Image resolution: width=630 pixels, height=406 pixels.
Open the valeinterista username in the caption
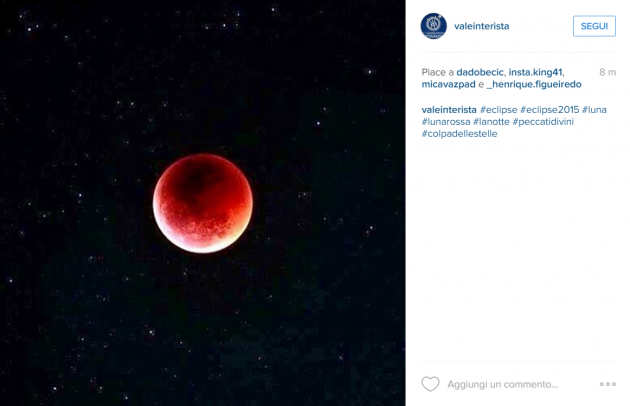pyautogui.click(x=449, y=110)
